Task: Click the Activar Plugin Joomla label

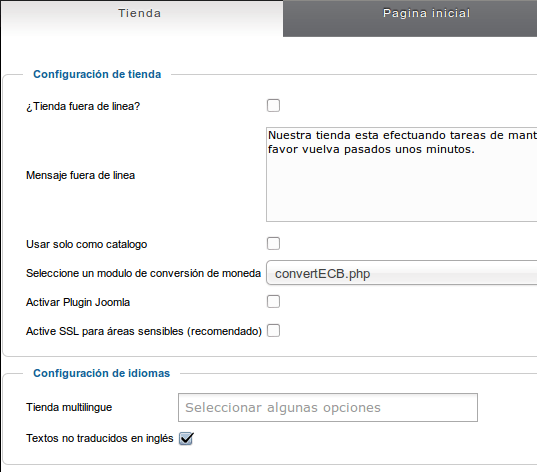Action: click(78, 302)
